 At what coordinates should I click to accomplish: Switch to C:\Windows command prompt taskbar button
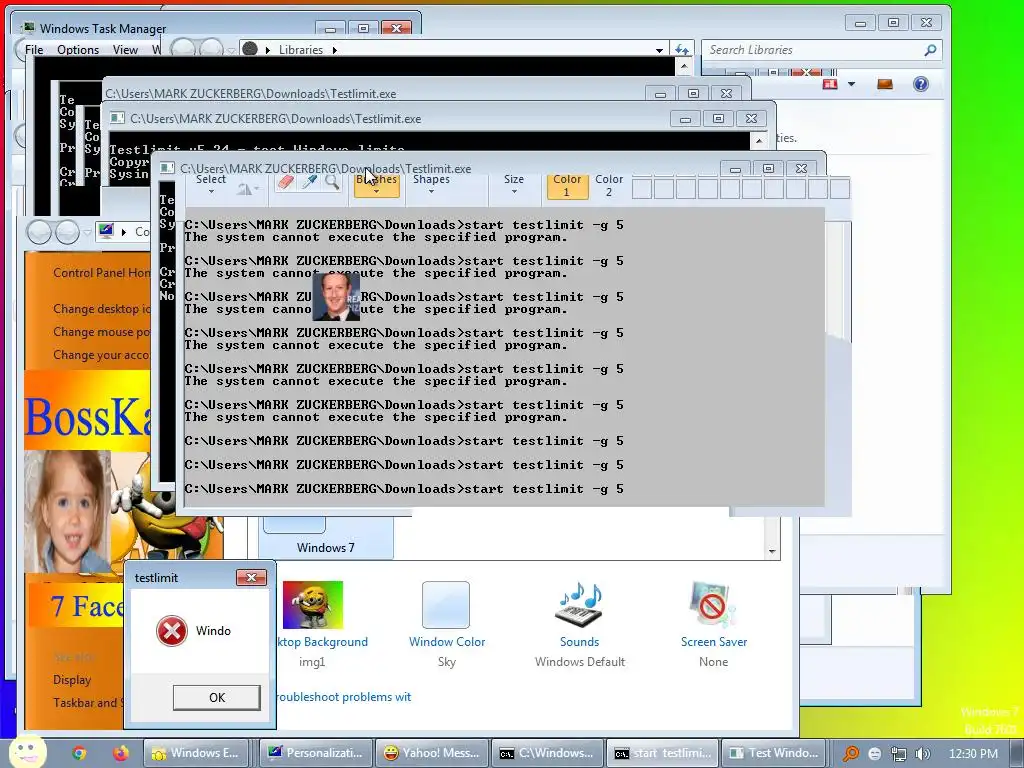(547, 753)
